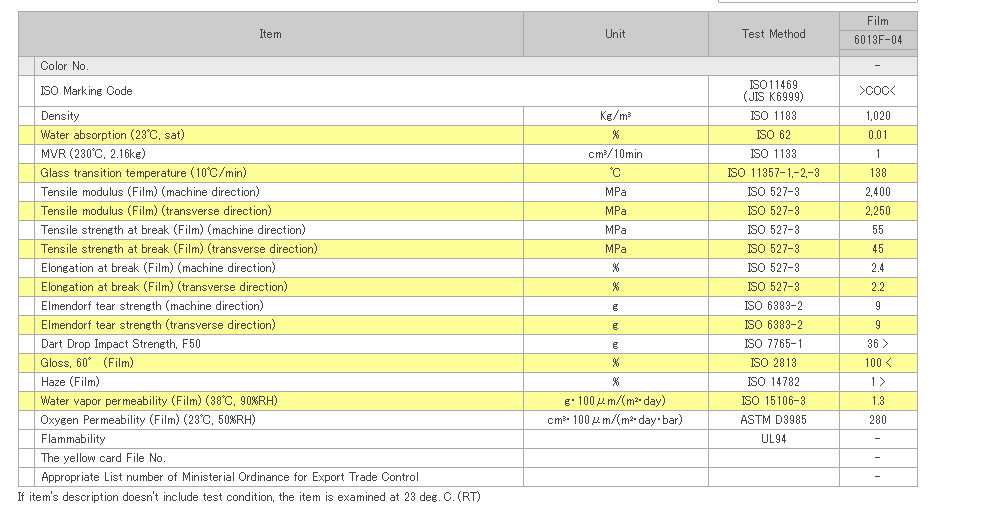
Task: Click the Export Trade Control list row
Action: point(468,477)
